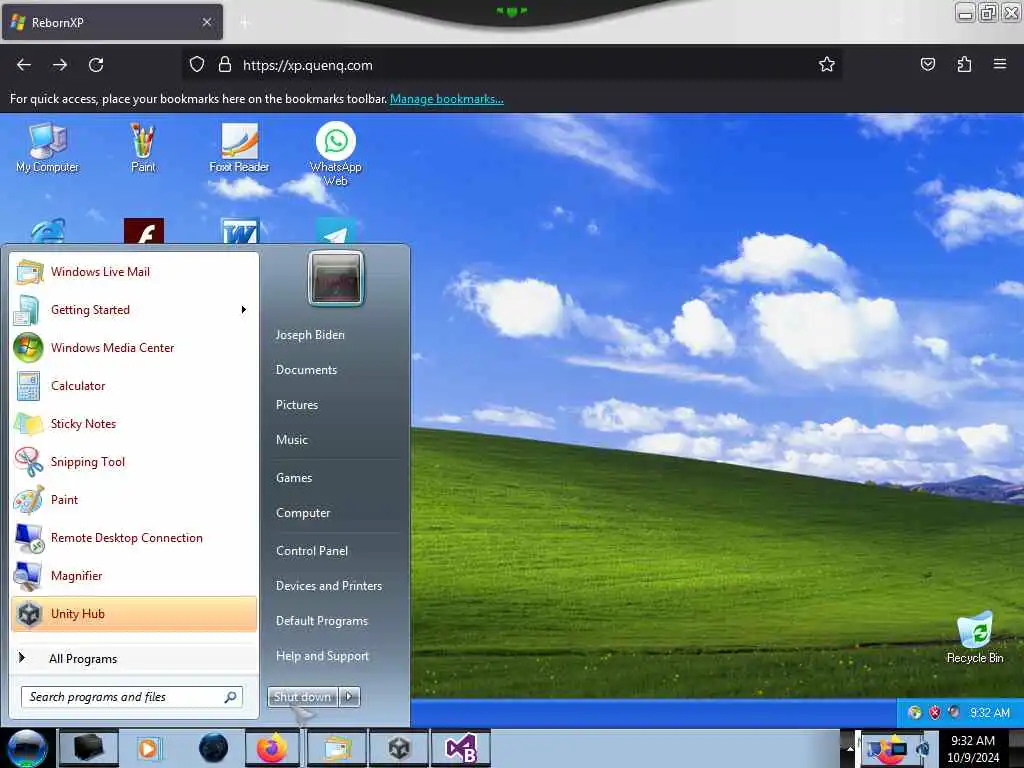Open Calculator from the Start menu

click(134, 385)
